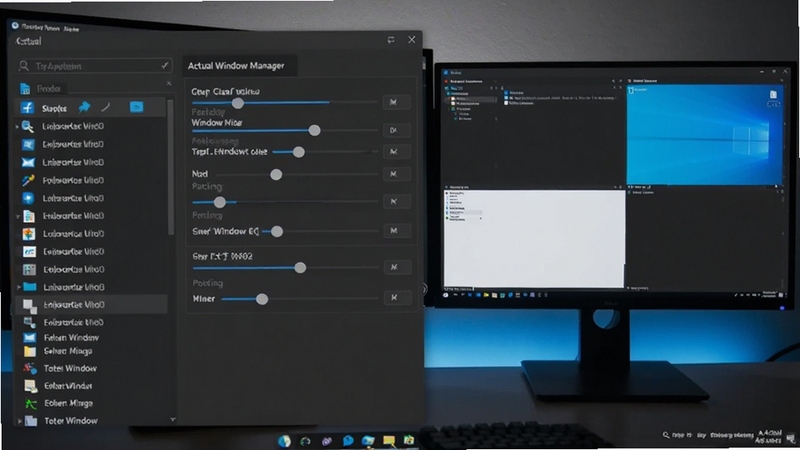Click the topmost slider handle in the settings panel
This screenshot has height=450, width=800.
click(x=238, y=103)
